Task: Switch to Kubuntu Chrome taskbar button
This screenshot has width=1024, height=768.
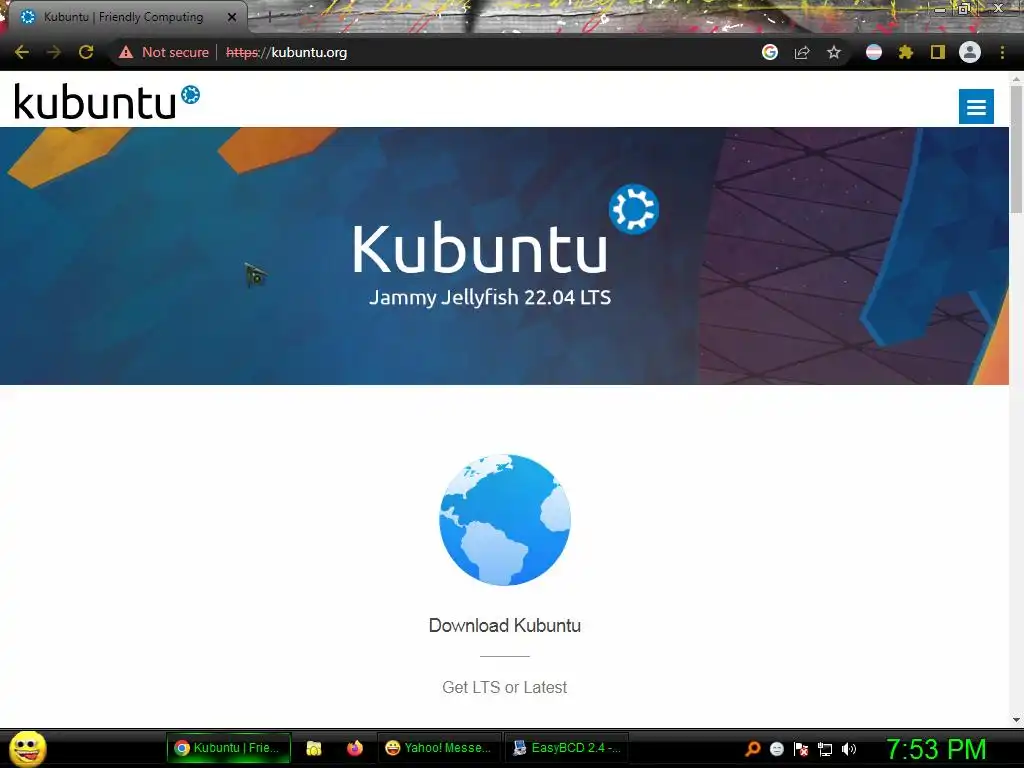Action: coord(228,748)
